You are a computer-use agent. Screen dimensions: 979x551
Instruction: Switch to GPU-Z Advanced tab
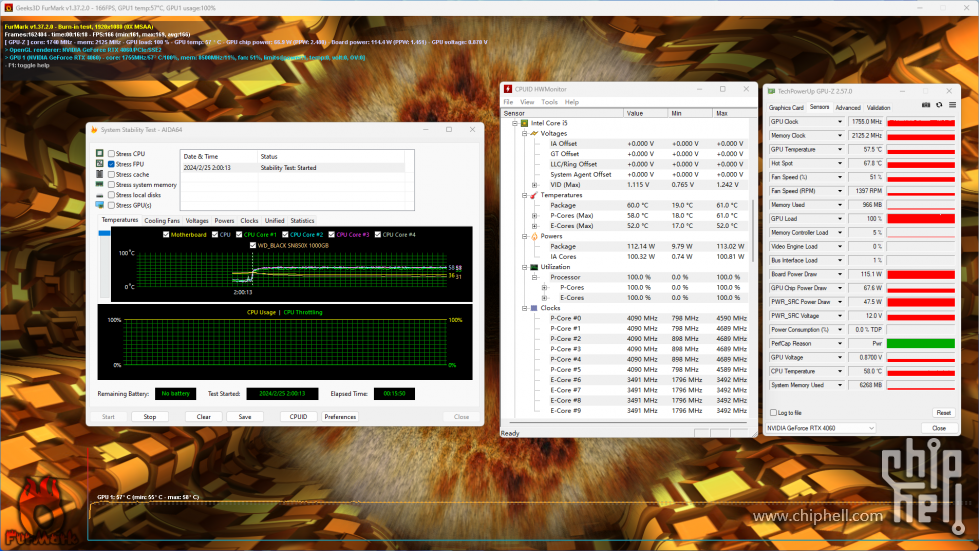click(848, 108)
